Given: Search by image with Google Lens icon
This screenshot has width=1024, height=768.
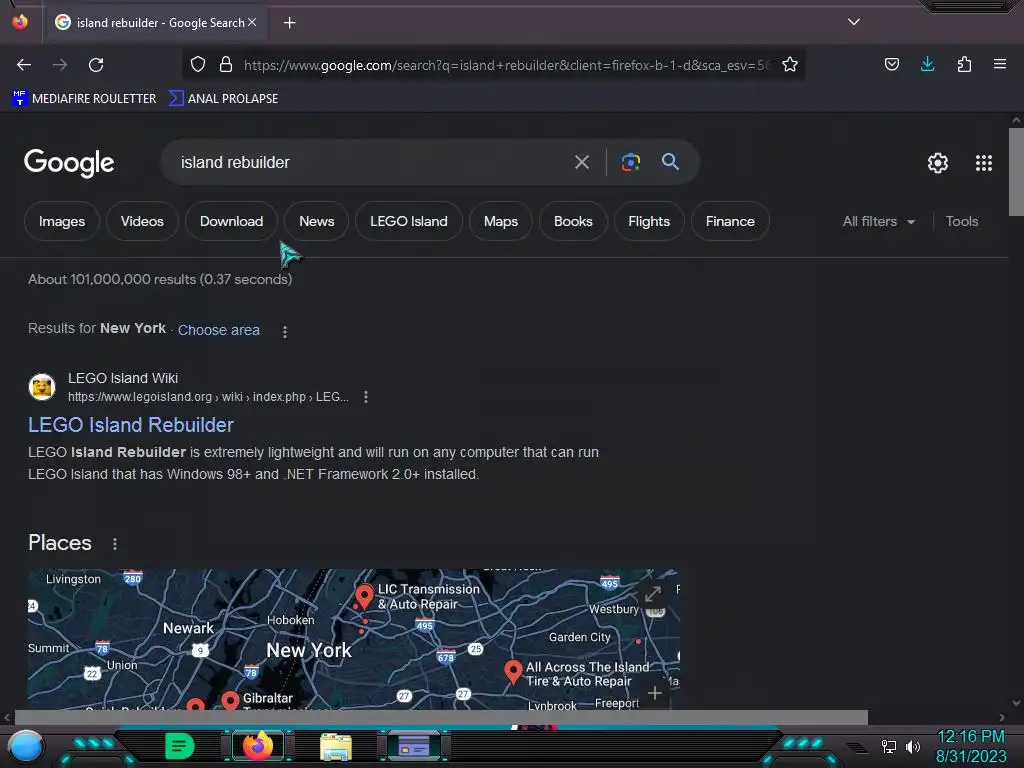Looking at the screenshot, I should coord(630,162).
